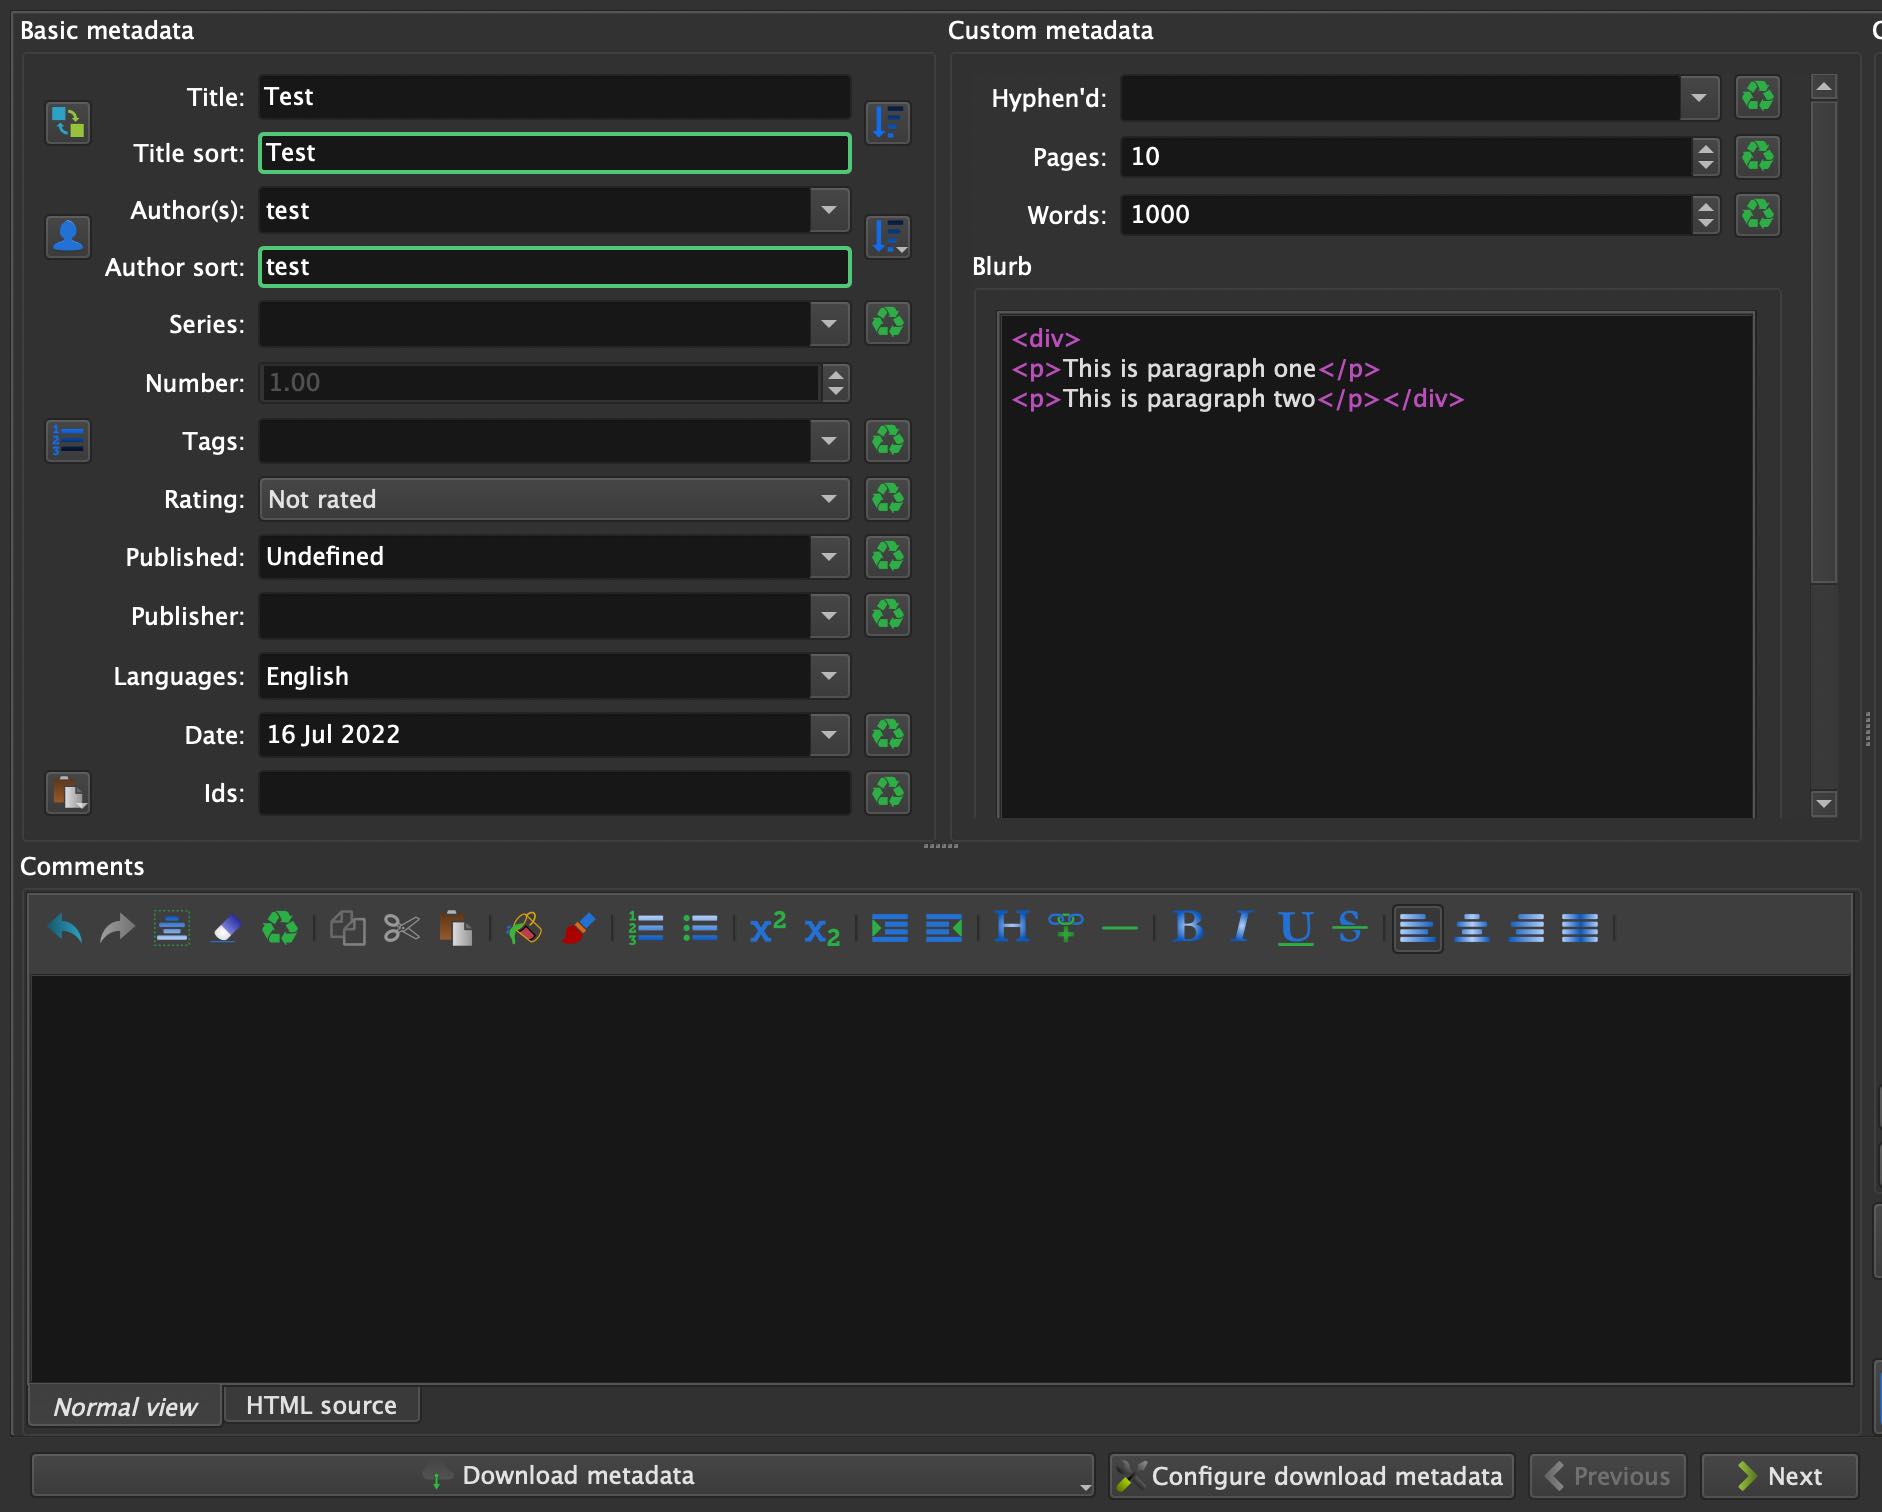Switch to the HTML source tab
Screen dimensions: 1882x1512
tap(321, 1405)
